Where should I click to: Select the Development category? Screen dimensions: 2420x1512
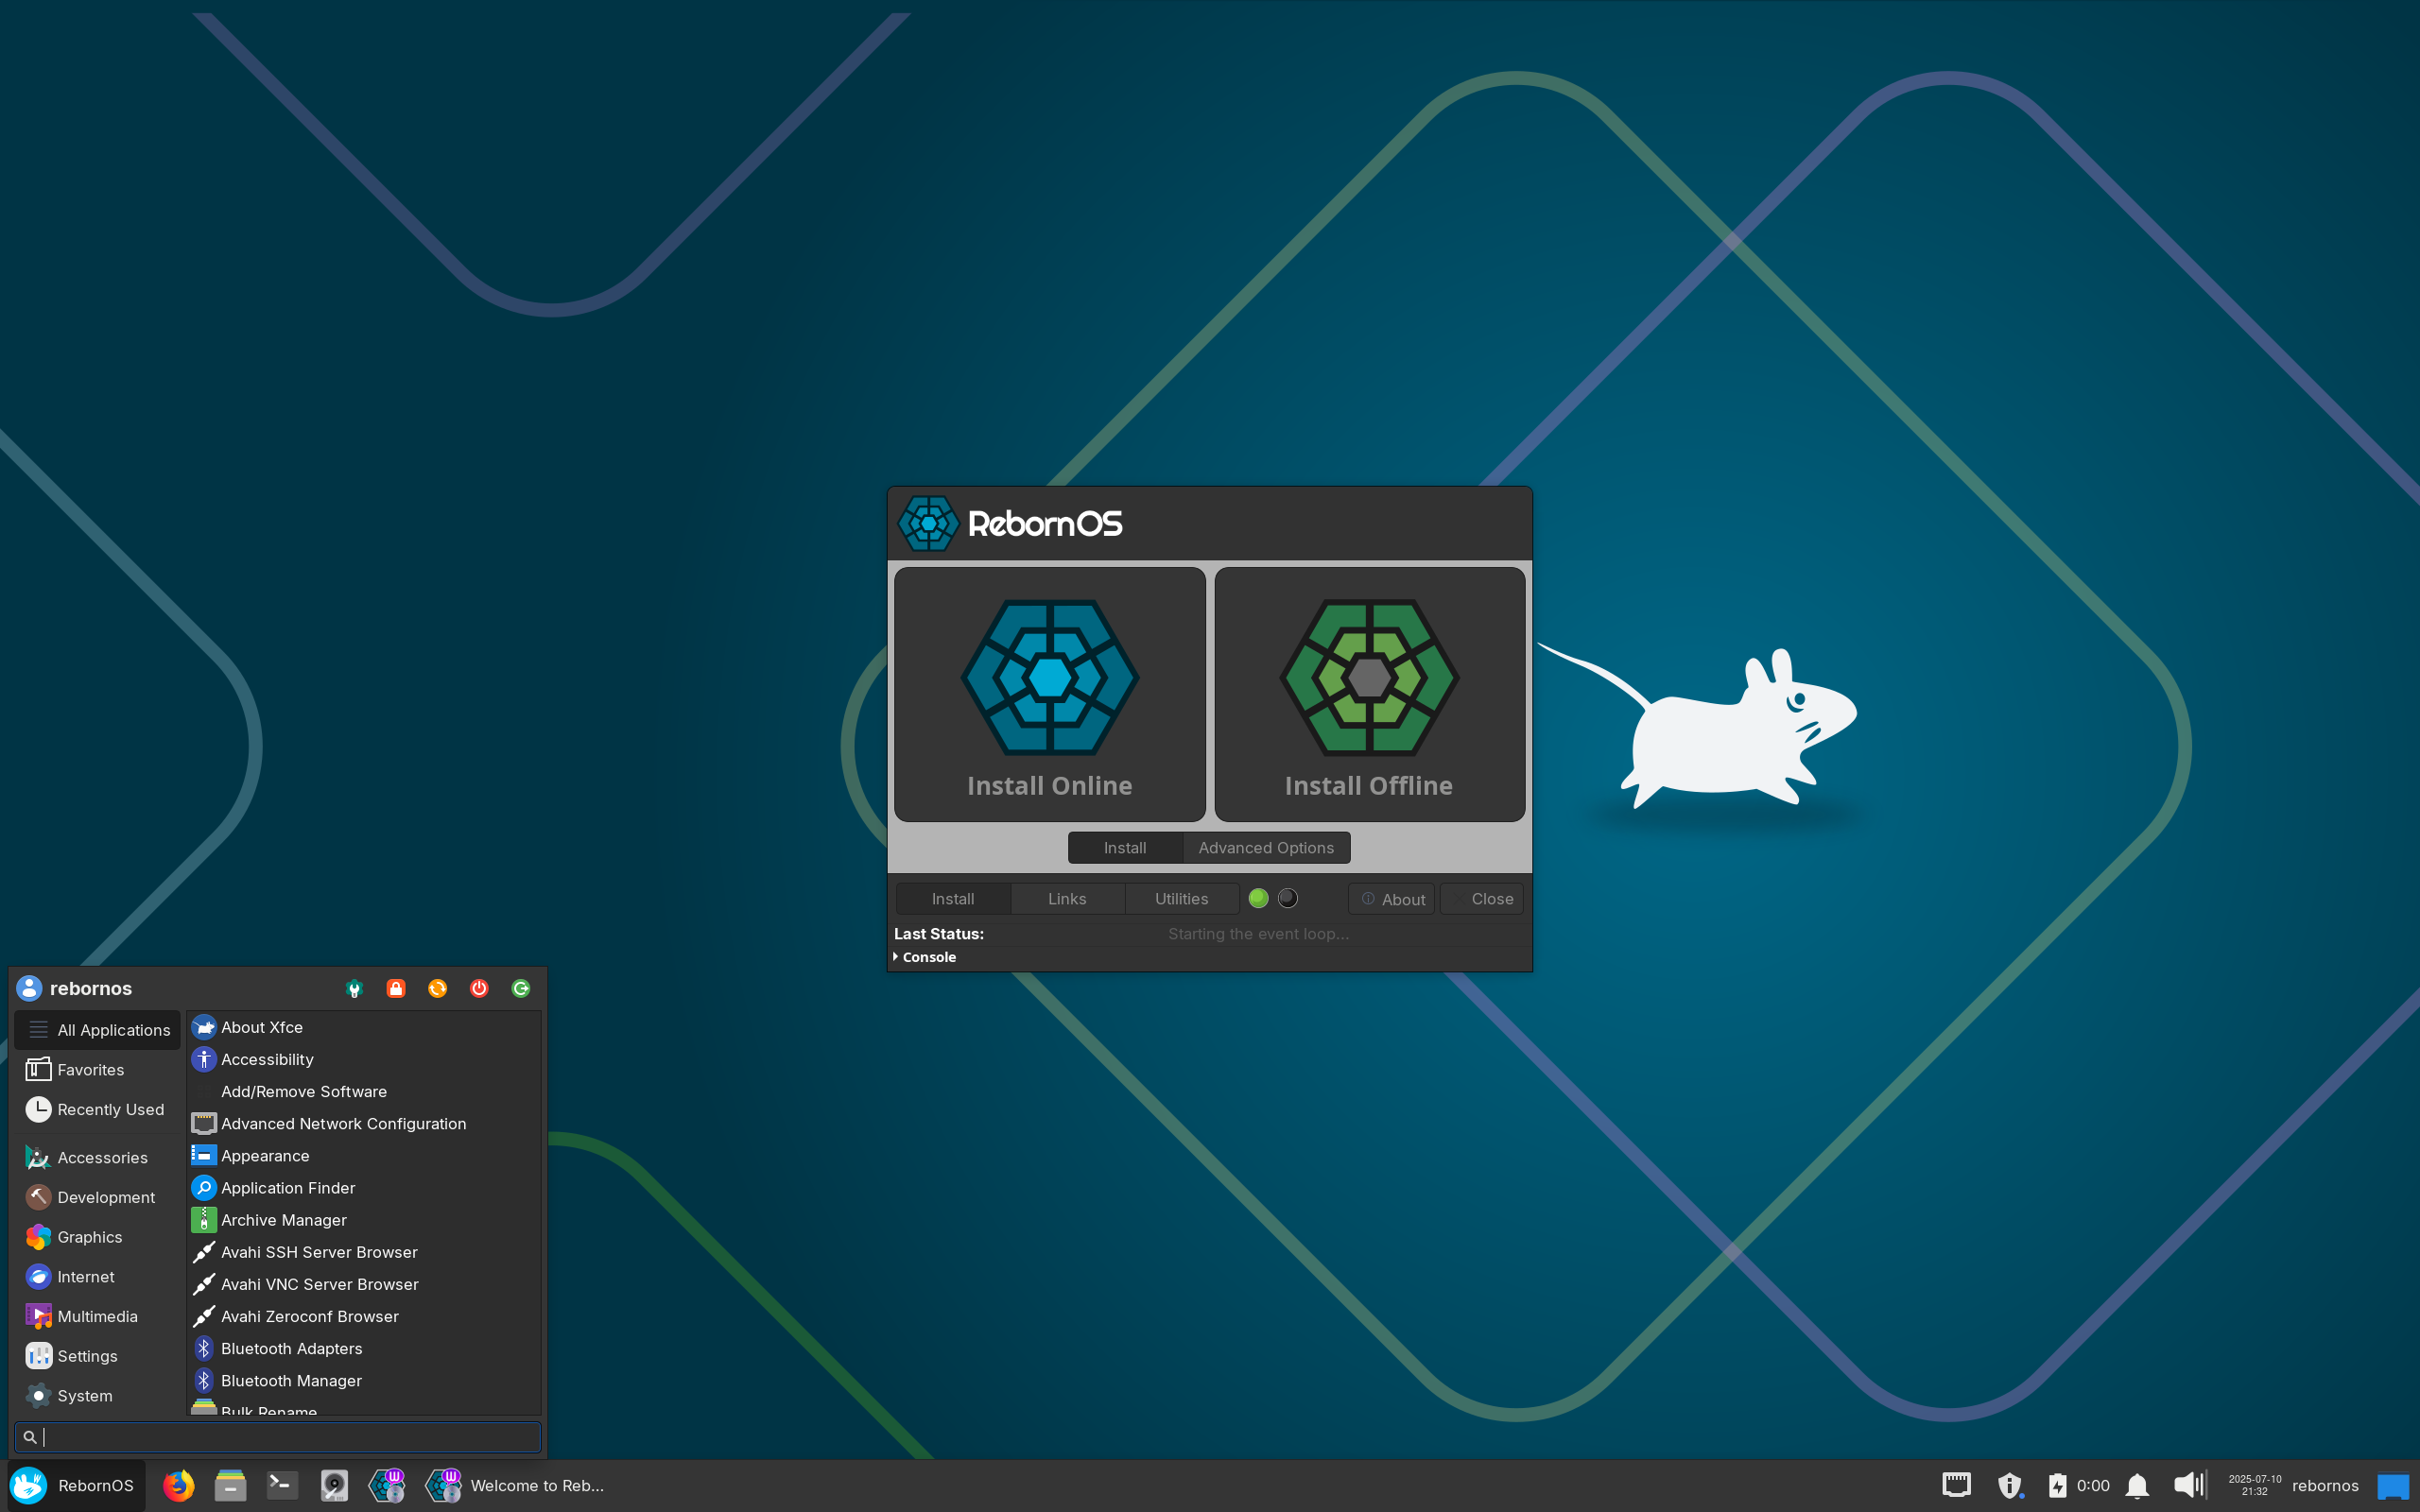click(97, 1197)
